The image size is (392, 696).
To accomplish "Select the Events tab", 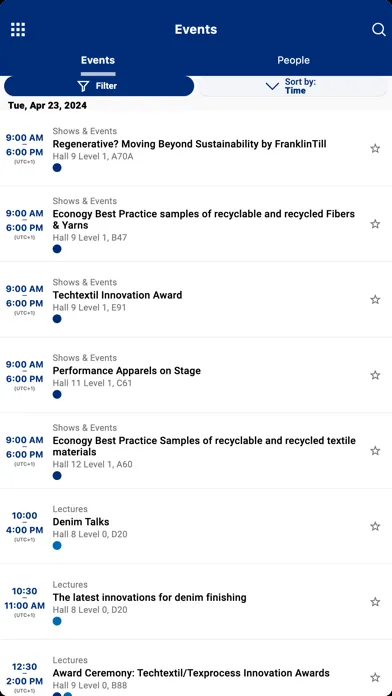I will pyautogui.click(x=98, y=60).
